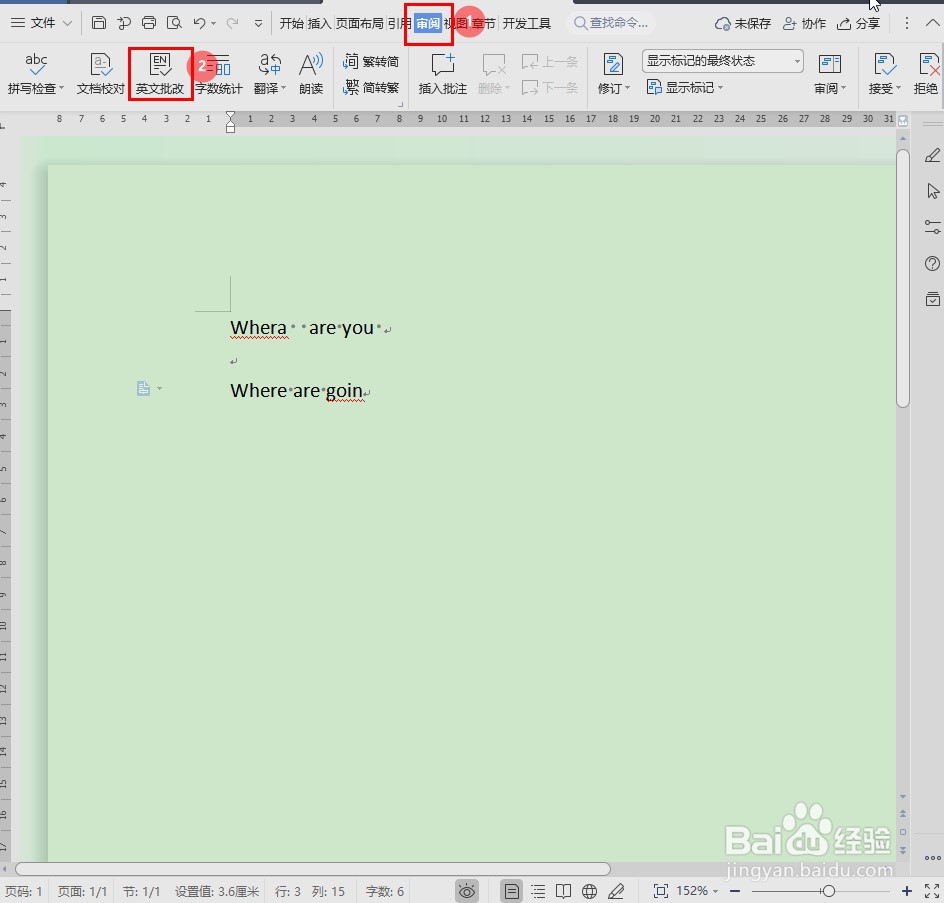Image resolution: width=944 pixels, height=903 pixels.
Task: Open the settings sliders icon in right sidebar
Action: [933, 227]
